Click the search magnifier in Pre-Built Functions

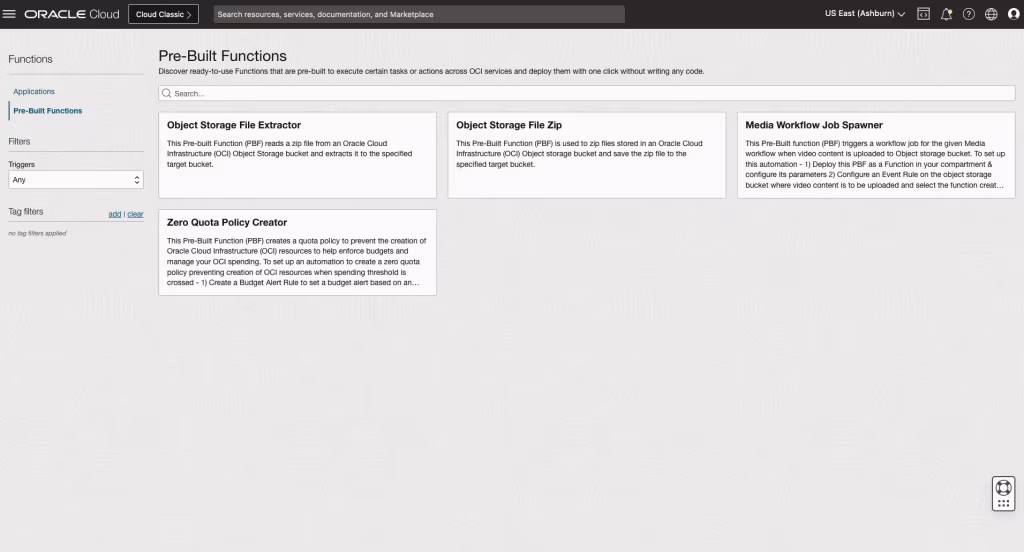(167, 93)
